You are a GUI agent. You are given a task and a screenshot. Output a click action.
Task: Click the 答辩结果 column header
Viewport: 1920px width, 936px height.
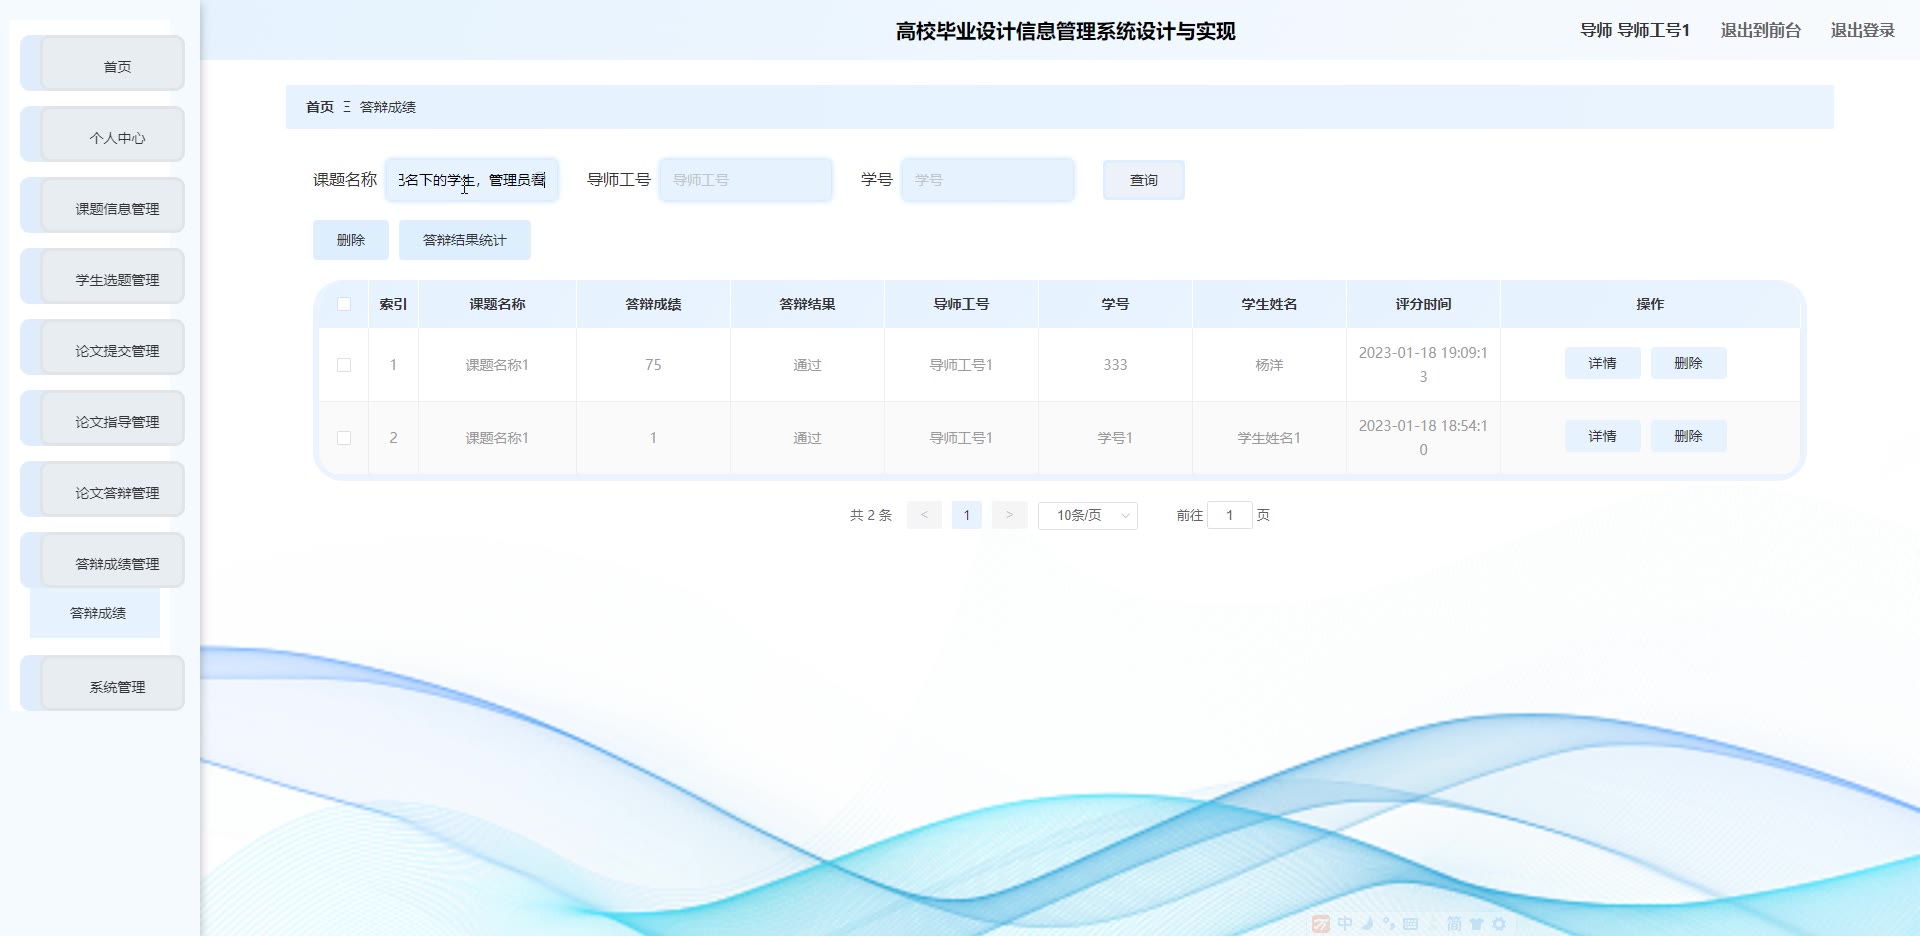point(808,304)
